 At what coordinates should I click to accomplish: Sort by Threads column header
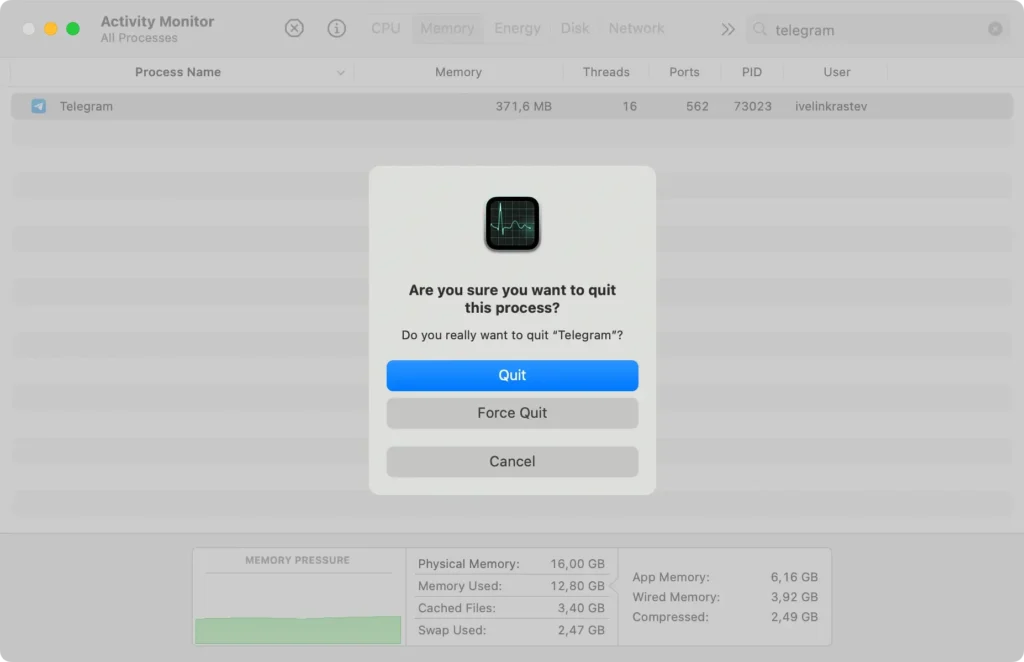coord(606,72)
